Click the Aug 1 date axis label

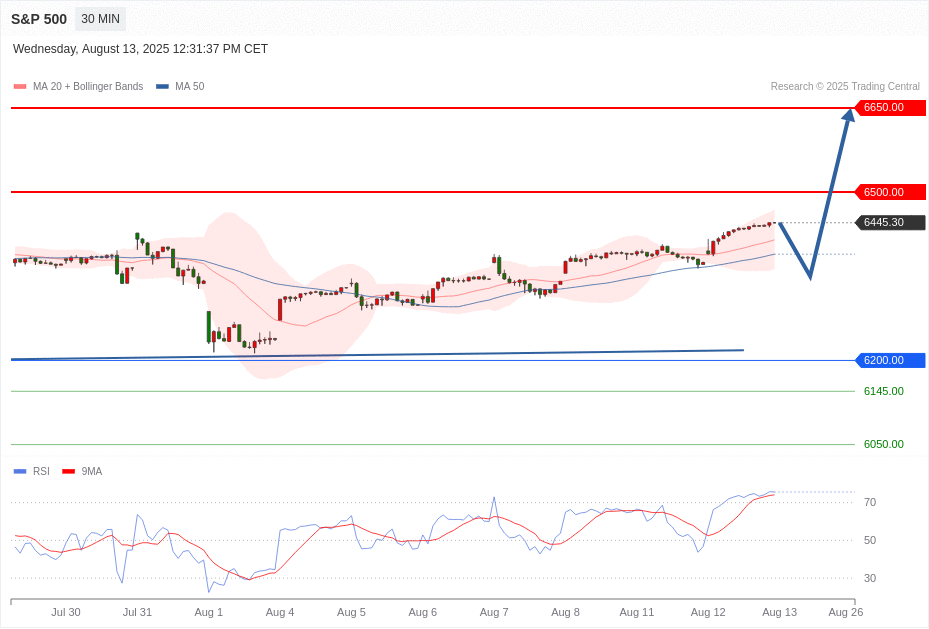209,612
